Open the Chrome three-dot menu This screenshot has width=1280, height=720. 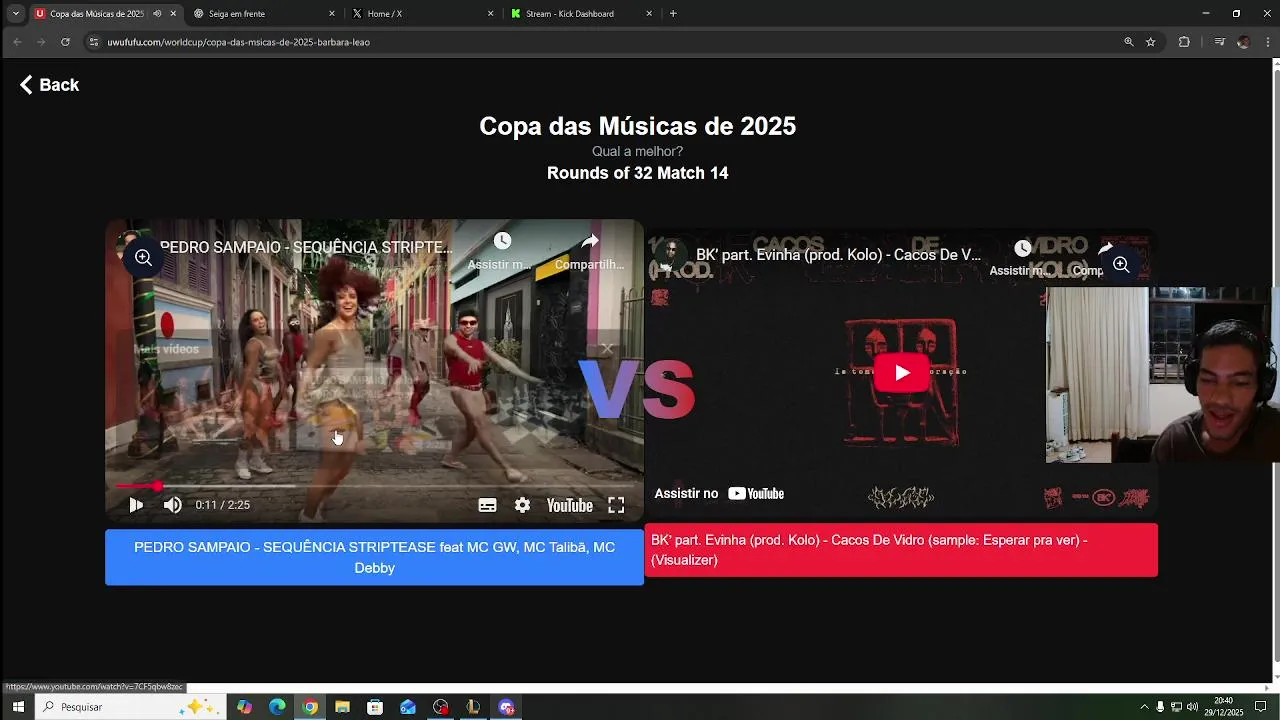click(x=1268, y=42)
